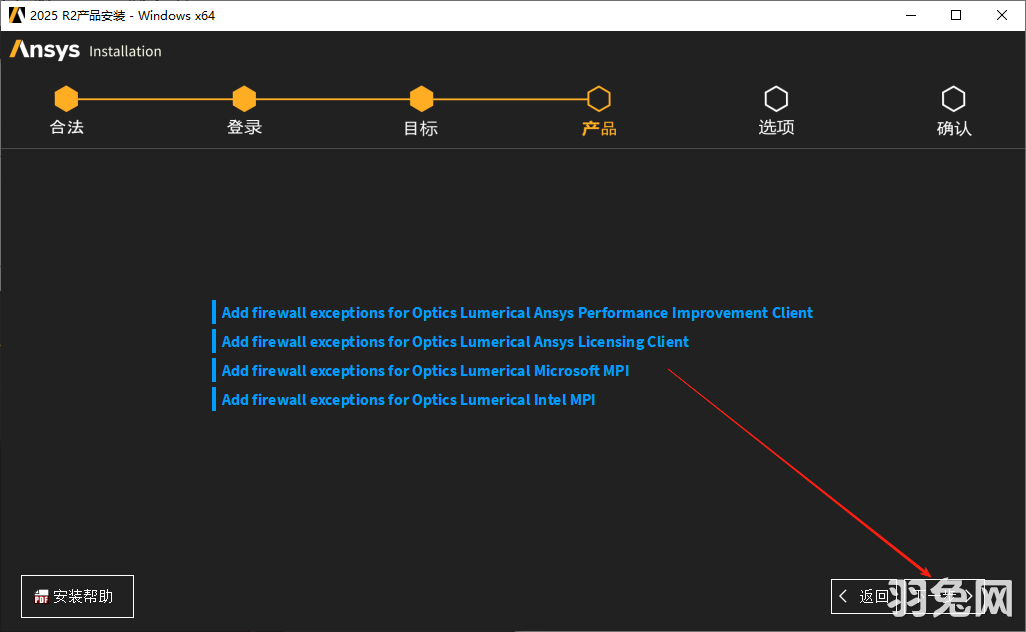This screenshot has width=1026, height=632.
Task: Select the 产品 step label
Action: click(x=599, y=128)
